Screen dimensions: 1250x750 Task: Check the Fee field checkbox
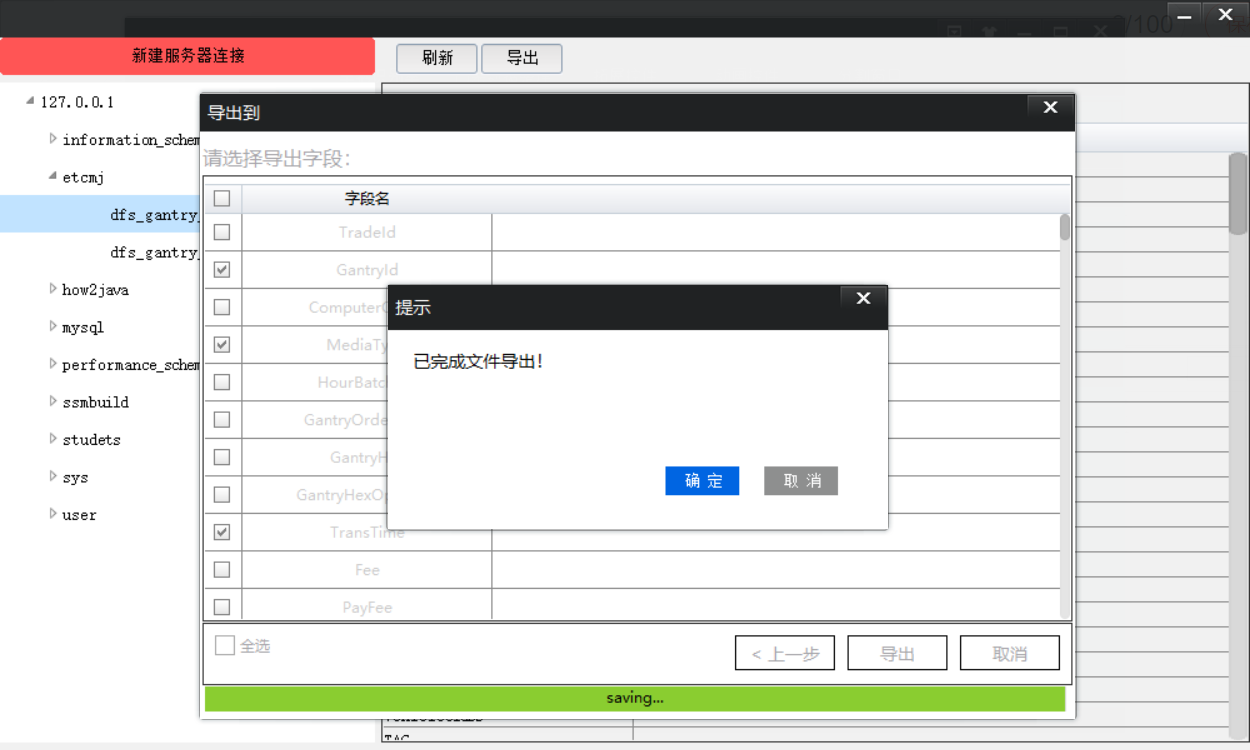coord(222,569)
